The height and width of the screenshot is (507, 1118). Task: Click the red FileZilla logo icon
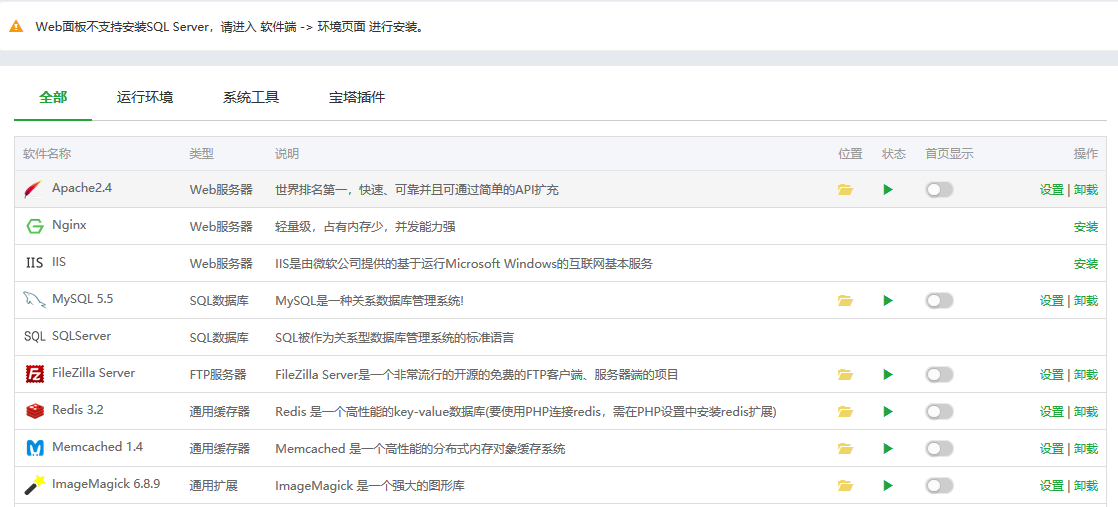tap(34, 374)
